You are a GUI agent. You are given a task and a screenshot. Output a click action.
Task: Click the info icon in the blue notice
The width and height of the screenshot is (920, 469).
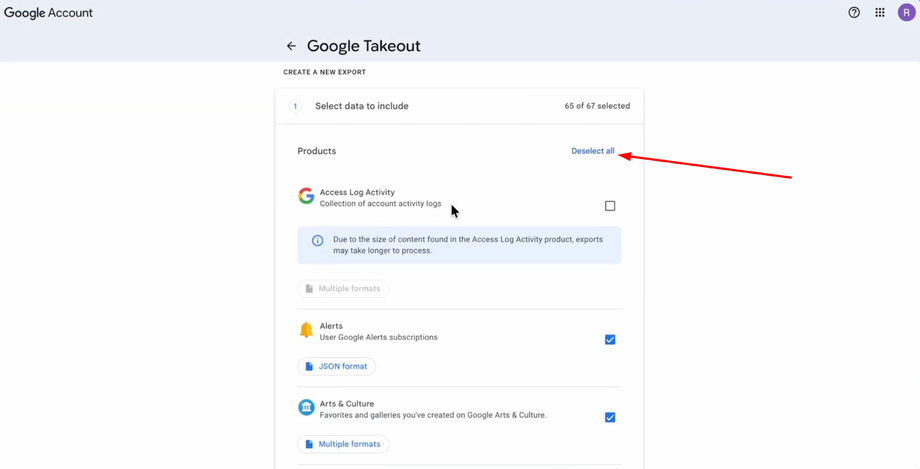pos(317,240)
